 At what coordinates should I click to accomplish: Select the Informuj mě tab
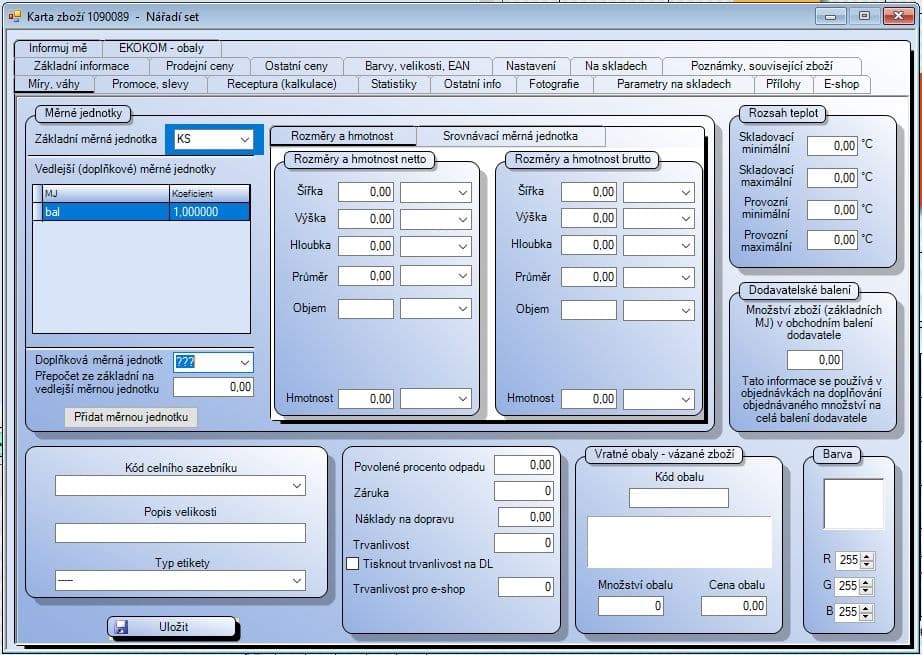coord(58,48)
